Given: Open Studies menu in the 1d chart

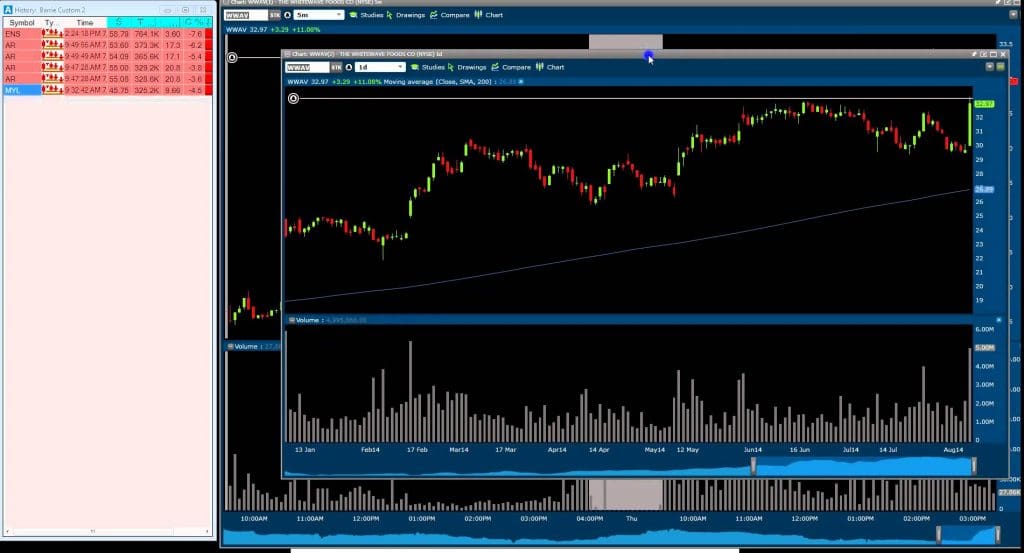Looking at the screenshot, I should click(x=433, y=67).
